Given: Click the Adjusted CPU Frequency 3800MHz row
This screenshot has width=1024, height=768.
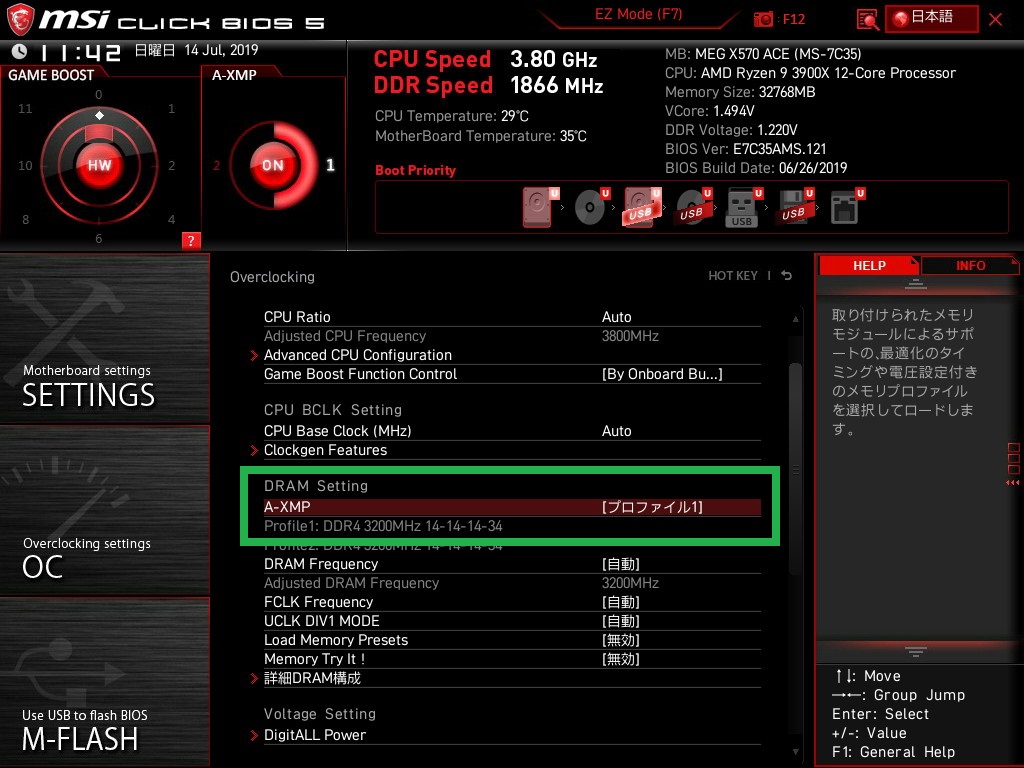Looking at the screenshot, I should (512, 336).
